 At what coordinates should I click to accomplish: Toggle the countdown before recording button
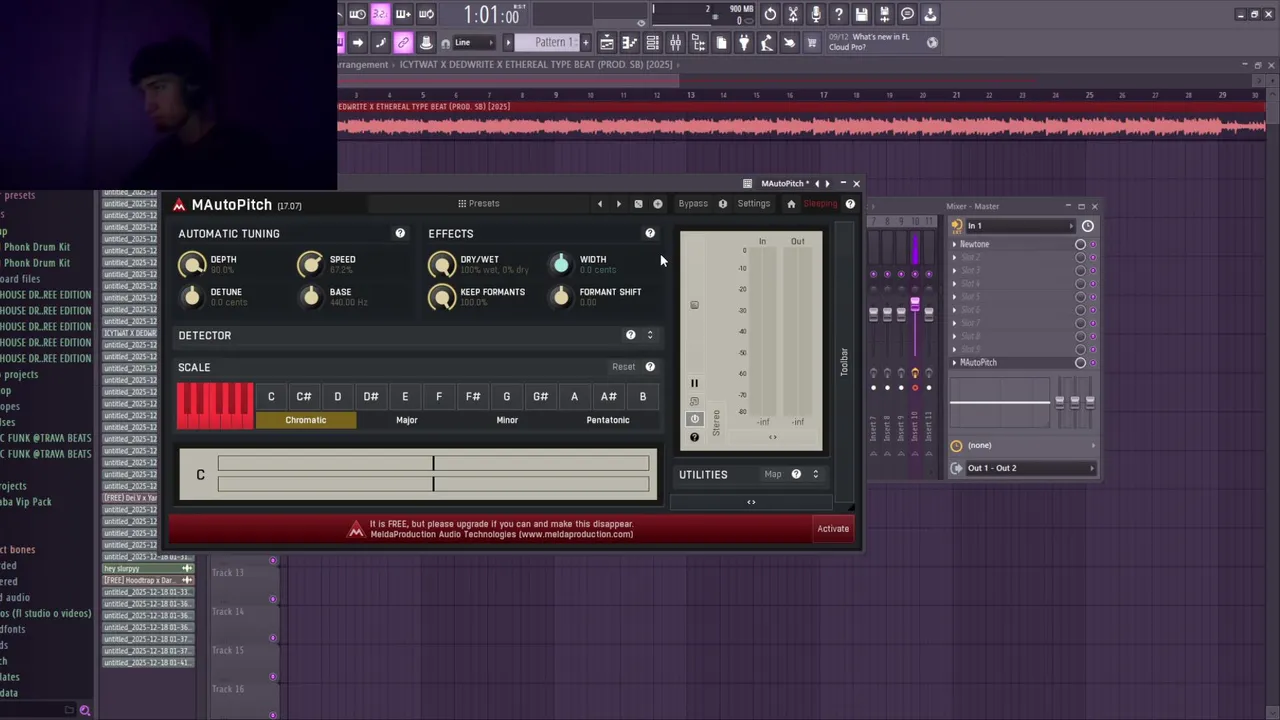pos(380,14)
